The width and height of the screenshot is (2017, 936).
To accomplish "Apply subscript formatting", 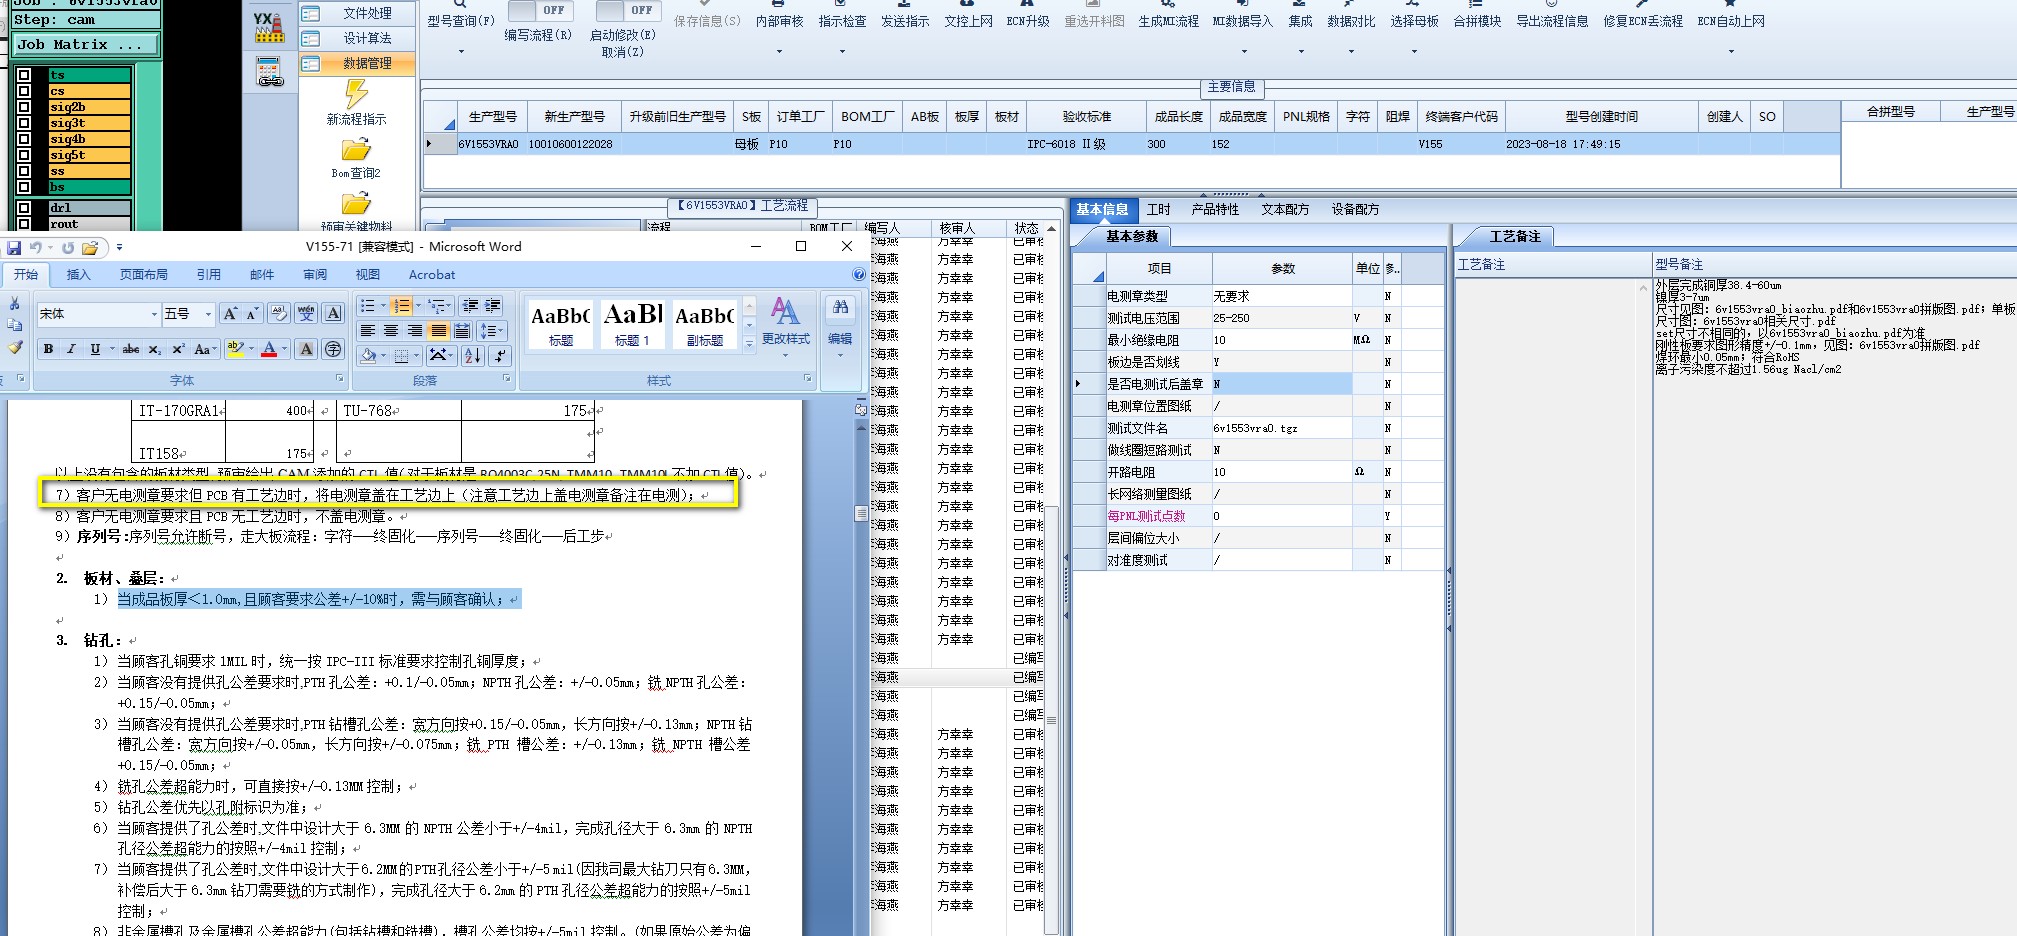I will [155, 349].
